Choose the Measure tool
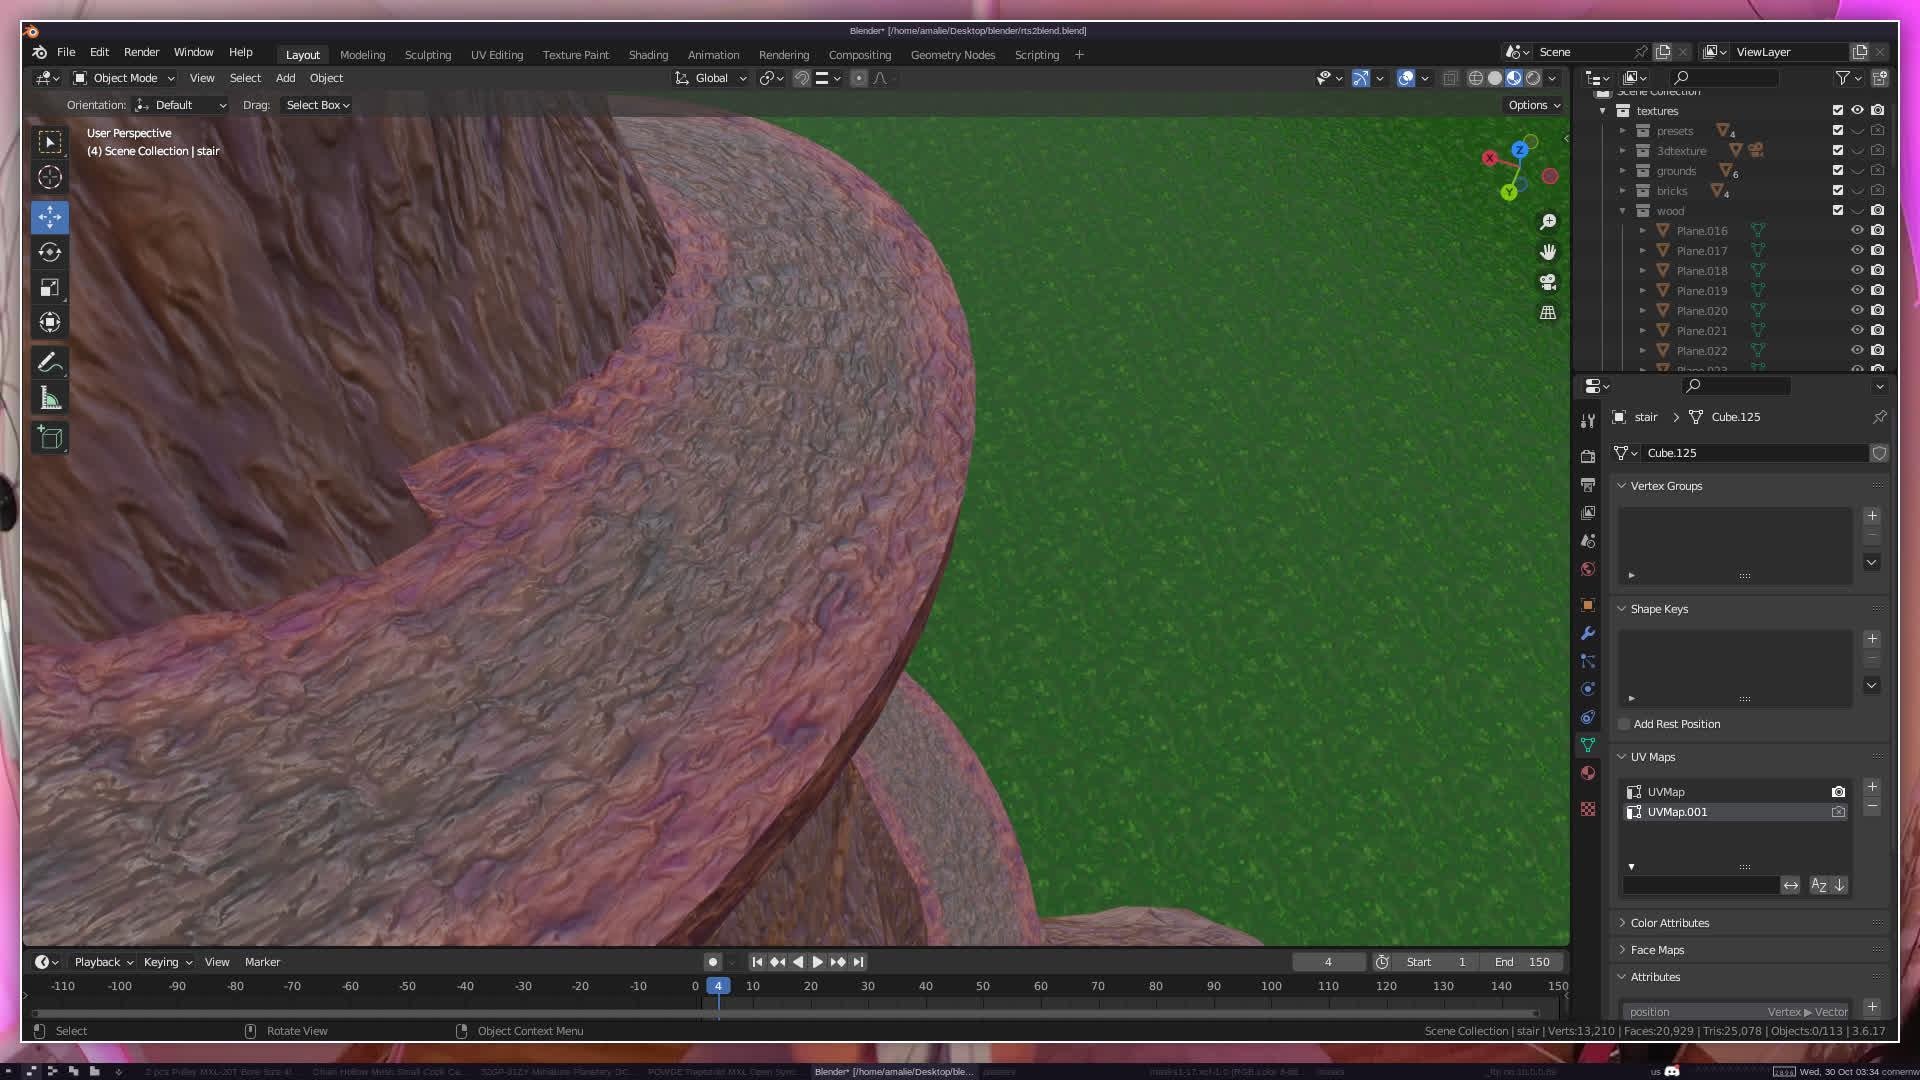Screen dimensions: 1920x1080 (x=50, y=399)
